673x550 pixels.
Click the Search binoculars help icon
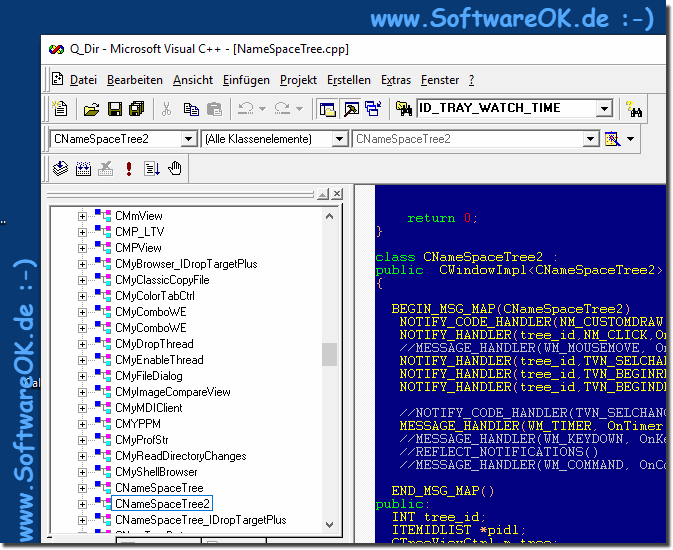pyautogui.click(x=634, y=109)
